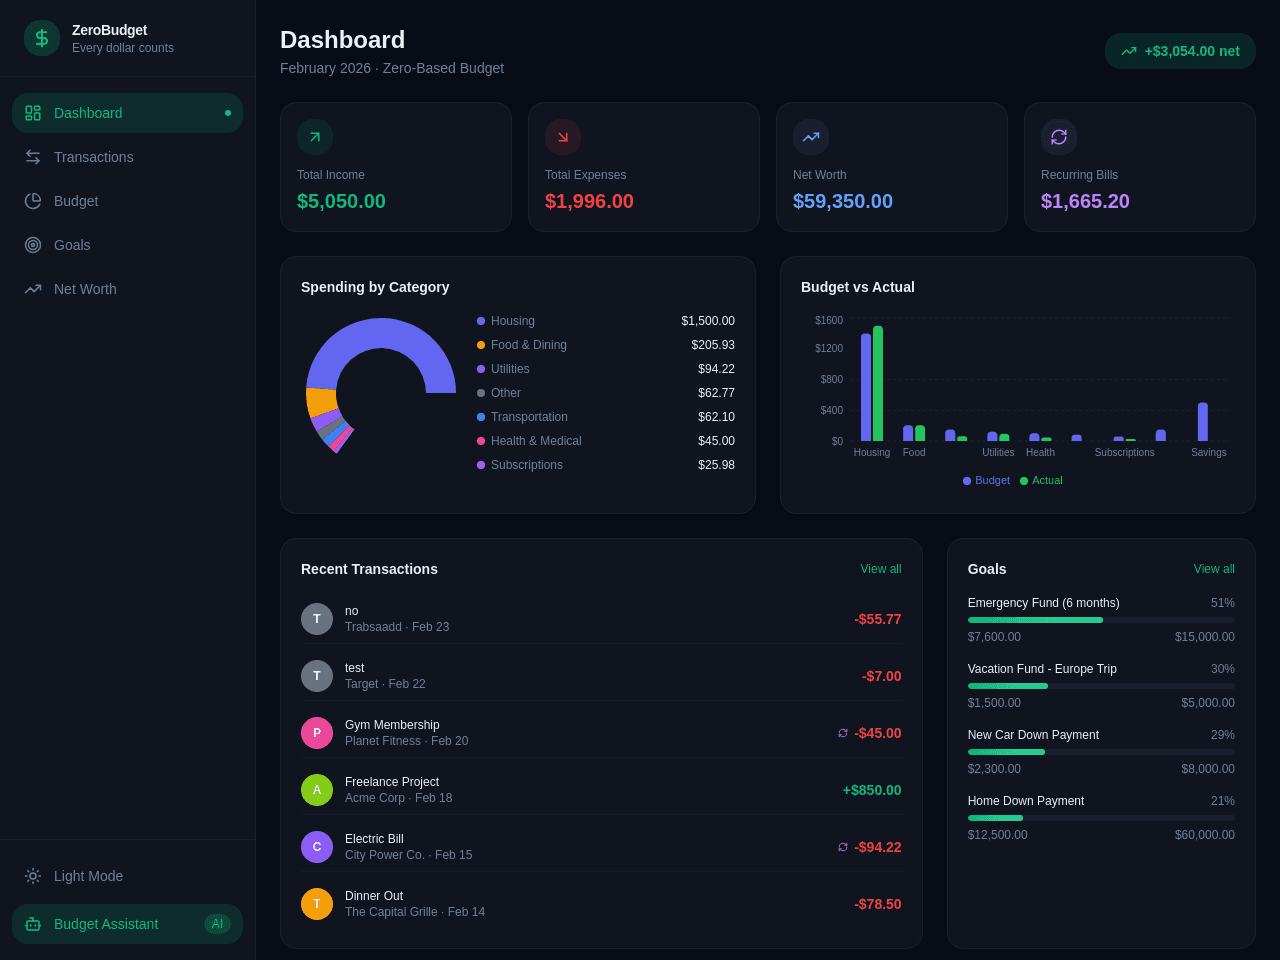Screen dimensions: 1280x960
Task: Click the Electric Bill transaction name
Action: tap(374, 839)
